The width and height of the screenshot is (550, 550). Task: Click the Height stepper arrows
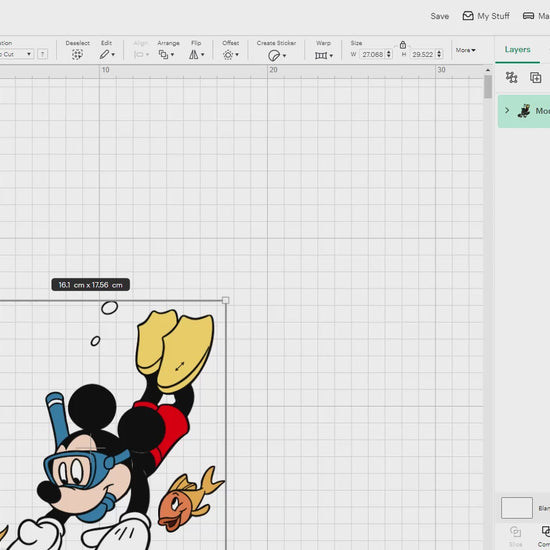coord(439,54)
